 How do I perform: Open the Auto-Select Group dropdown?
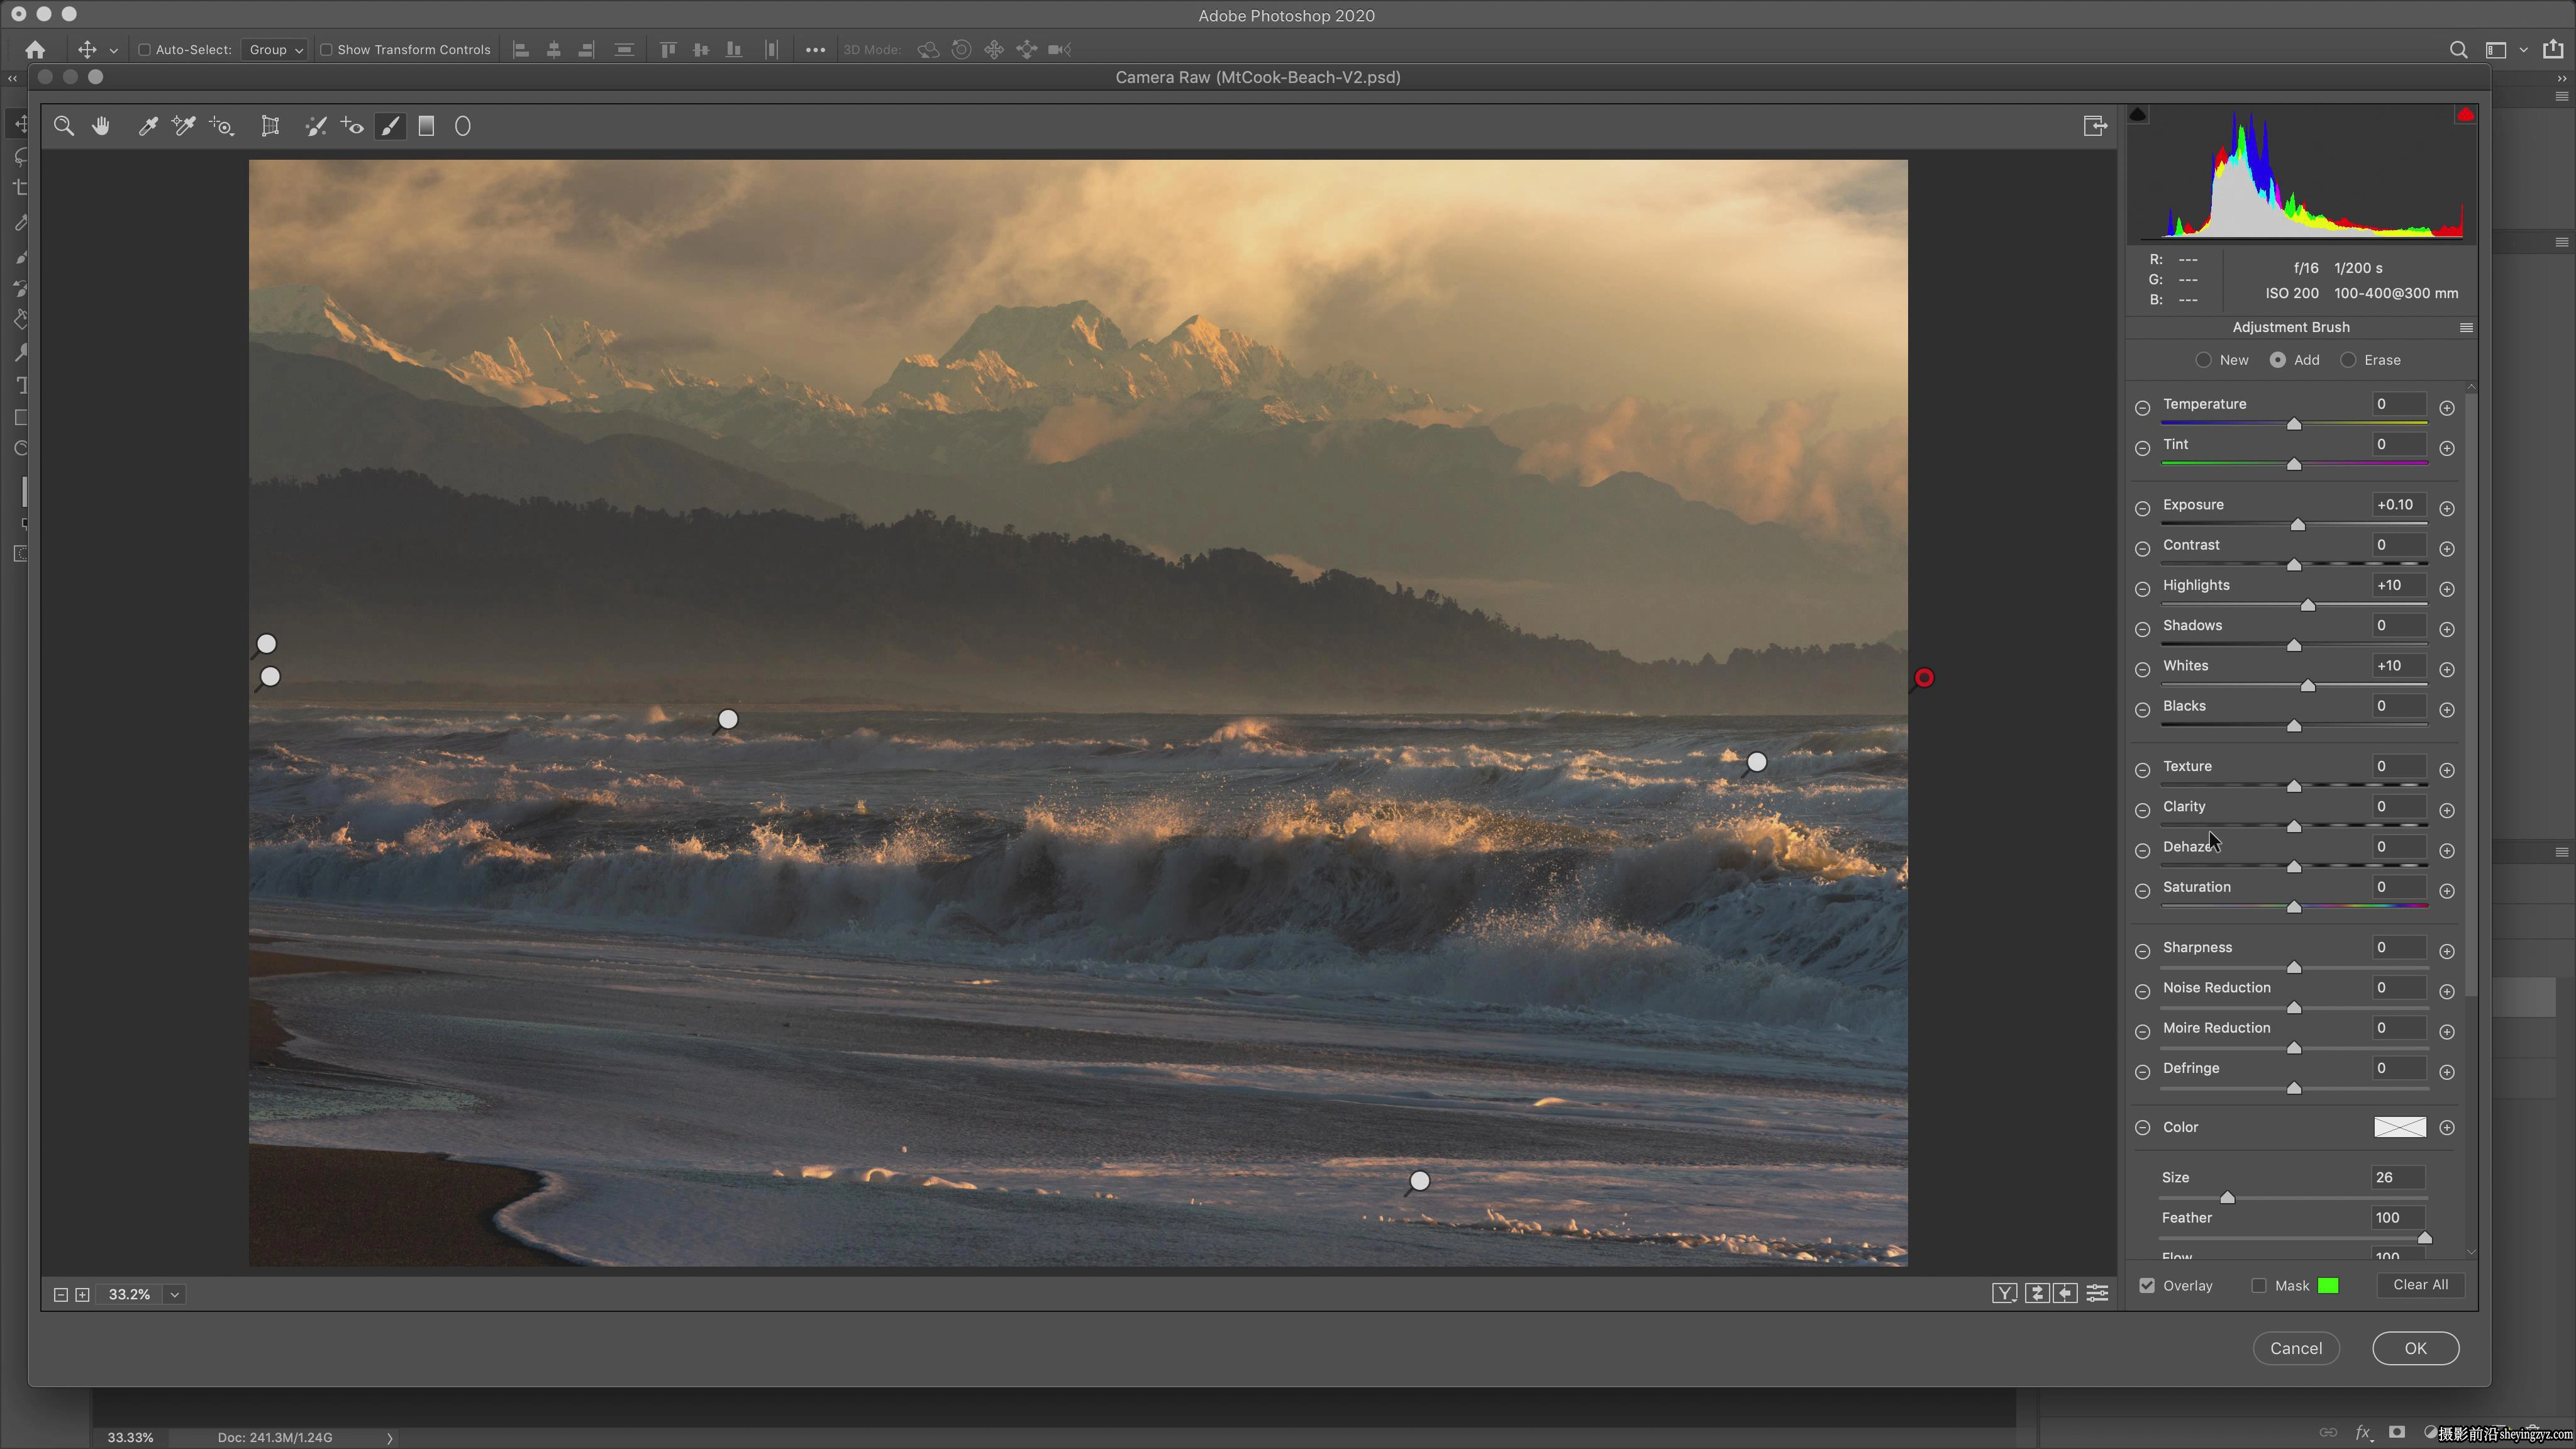pos(275,49)
